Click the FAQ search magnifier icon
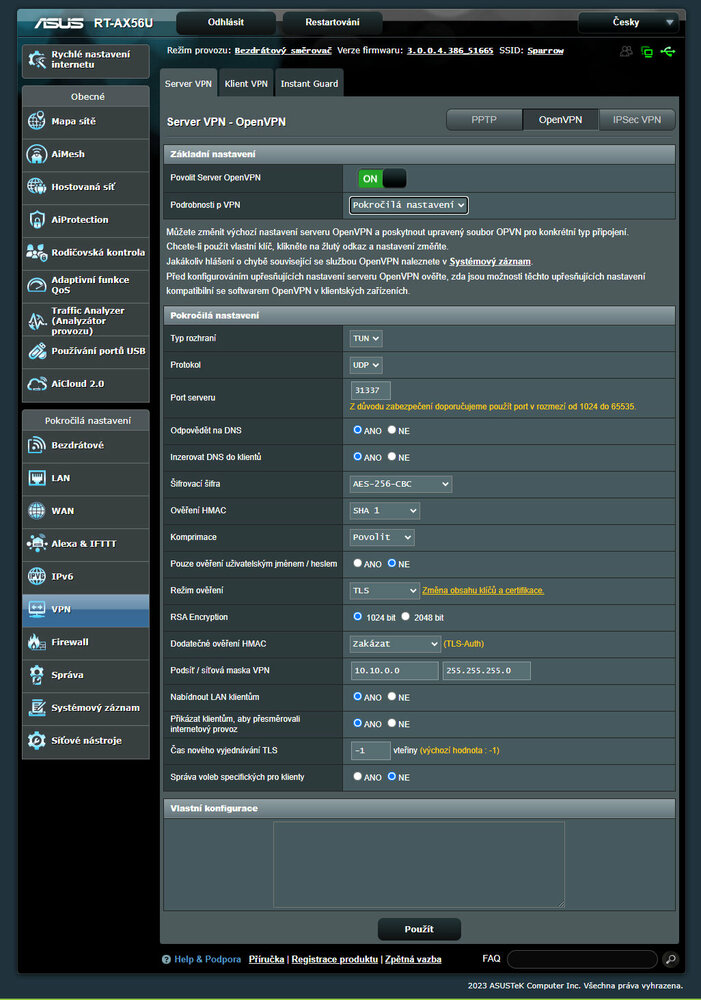Image resolution: width=701 pixels, height=1000 pixels. click(670, 960)
